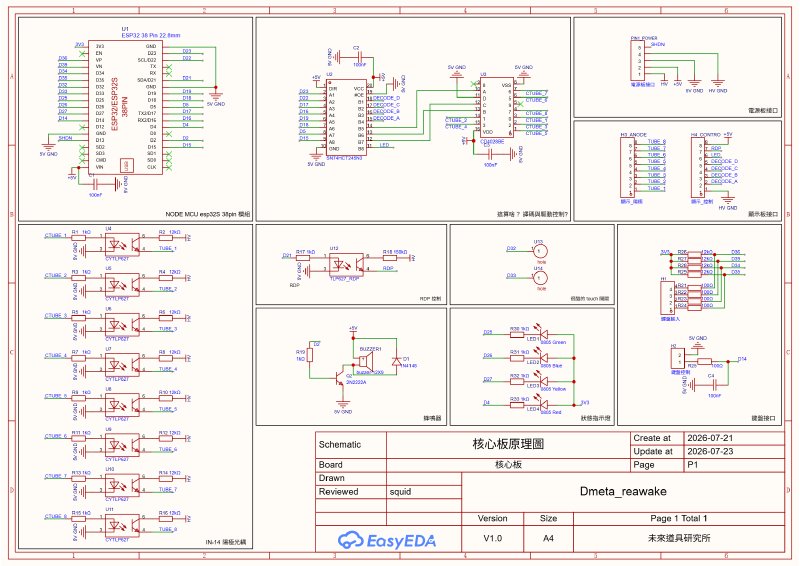Select the TLP627_RDP optocoupler U12
This screenshot has height=566, width=800.
(x=346, y=264)
